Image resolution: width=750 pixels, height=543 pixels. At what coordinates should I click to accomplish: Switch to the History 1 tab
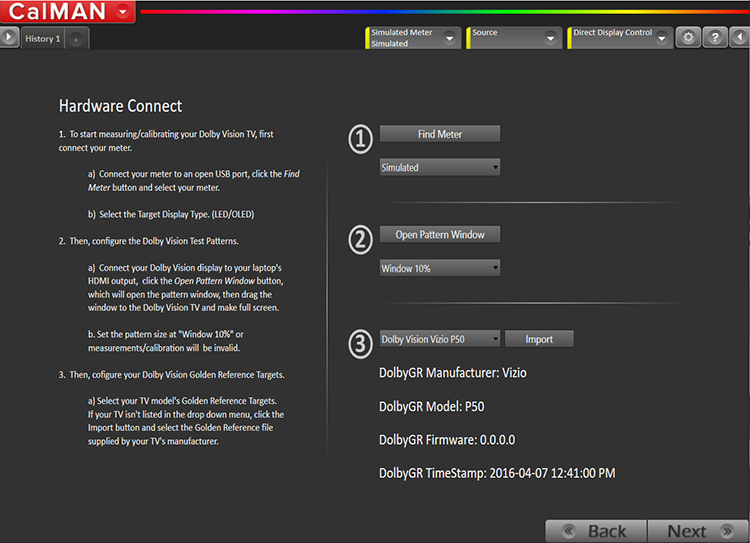[x=43, y=38]
